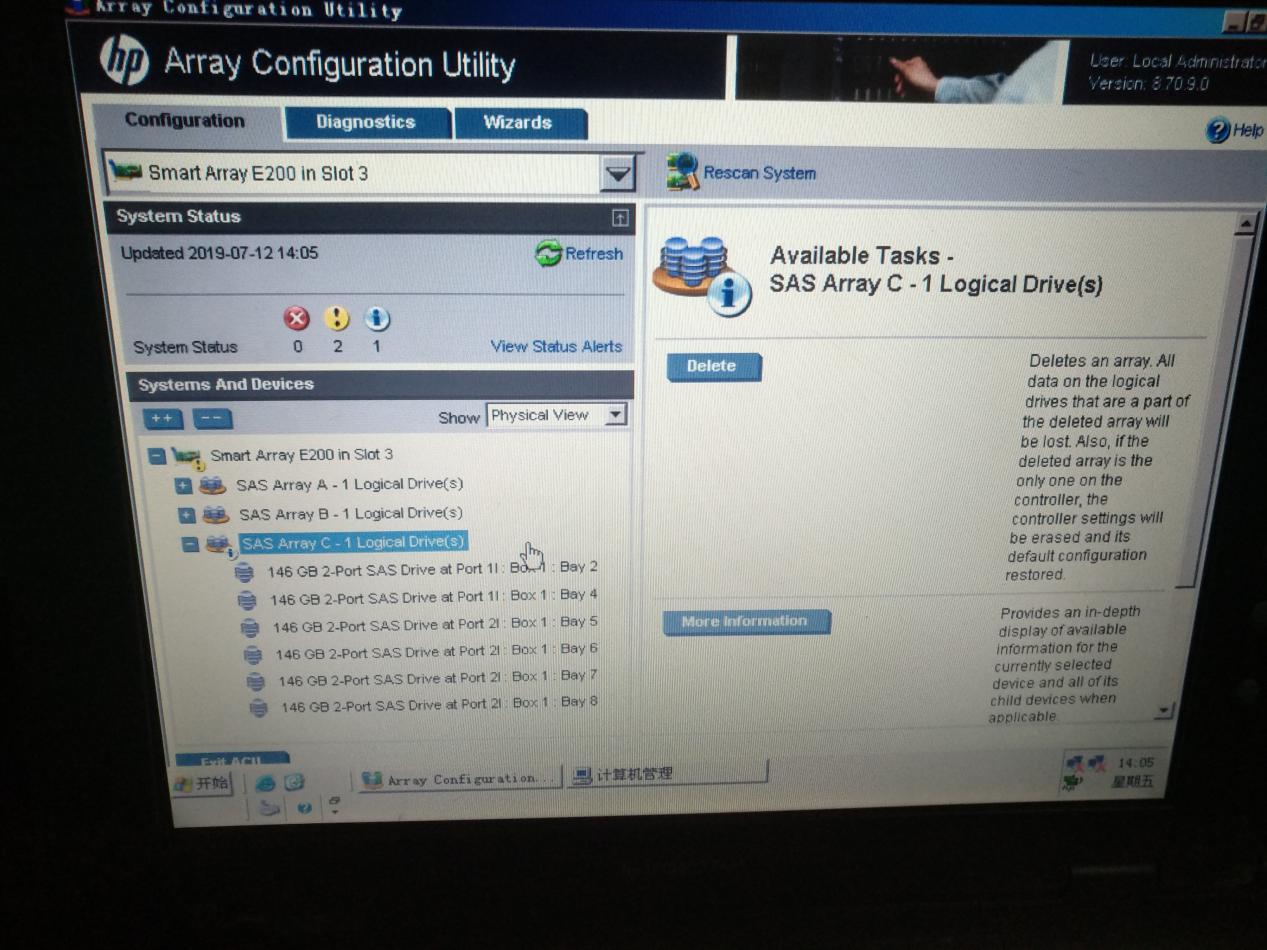Click the network icons in system tray
Image resolution: width=1267 pixels, height=950 pixels.
point(1084,765)
